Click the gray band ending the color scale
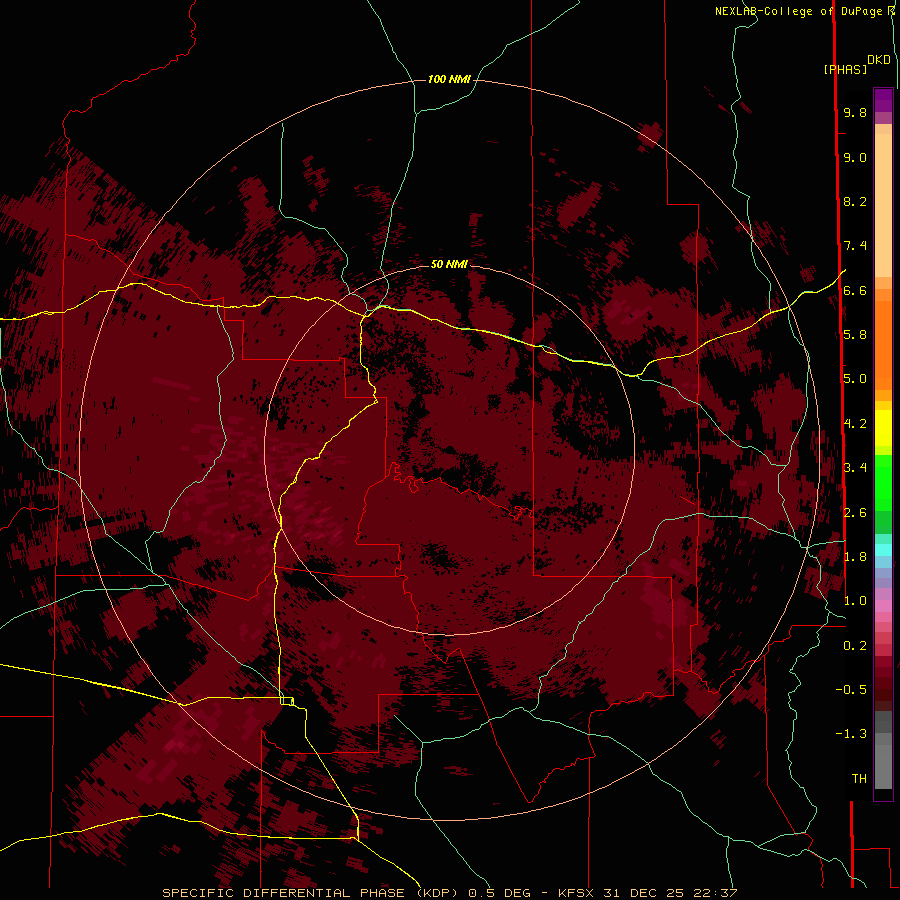Image resolution: width=900 pixels, height=900 pixels. click(x=883, y=750)
